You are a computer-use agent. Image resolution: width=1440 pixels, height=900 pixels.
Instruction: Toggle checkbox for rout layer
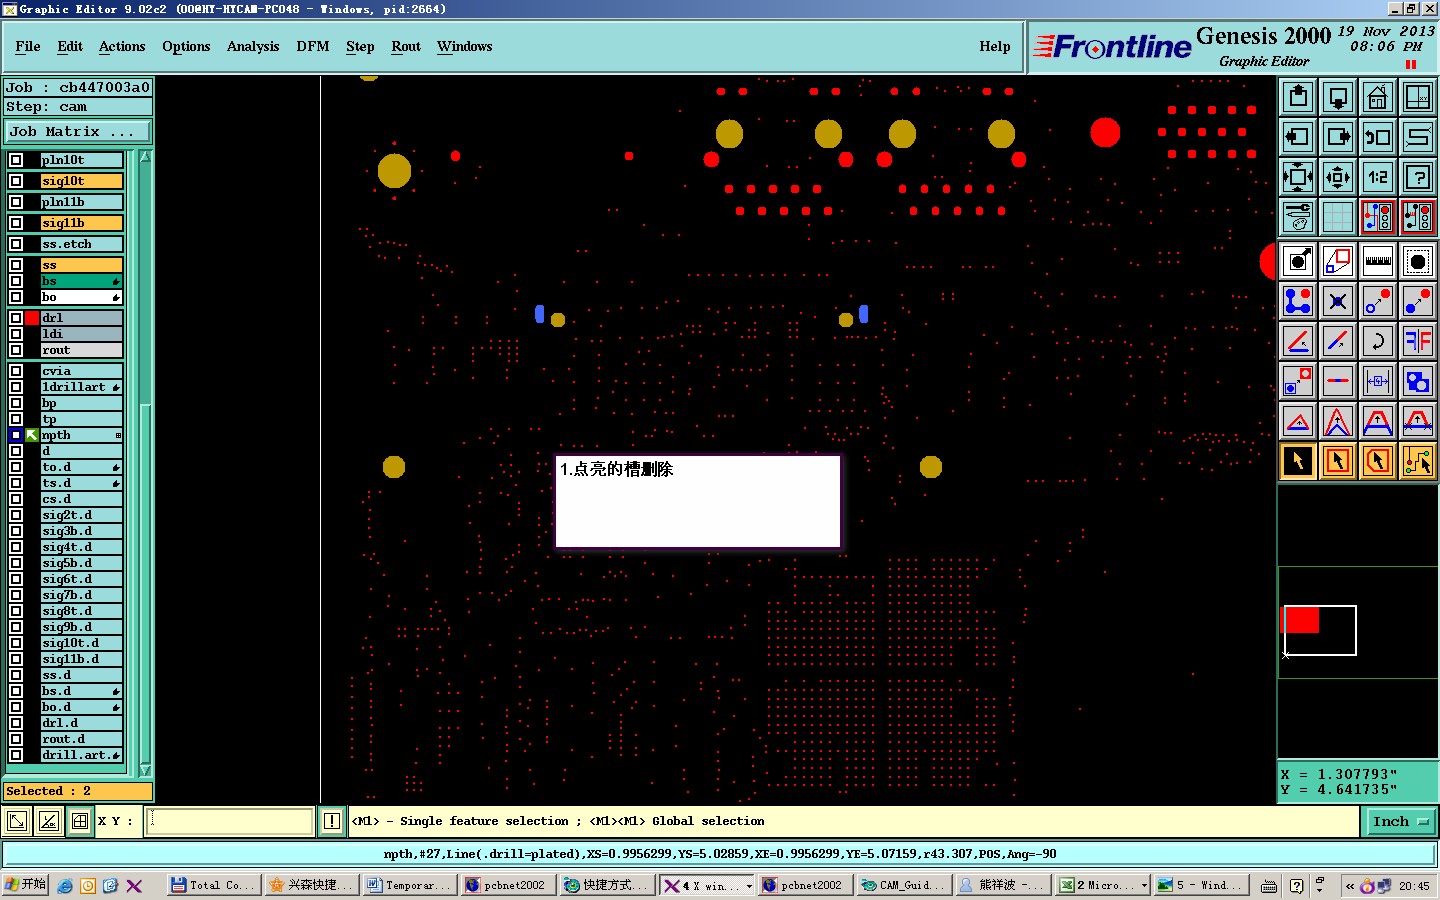point(16,350)
